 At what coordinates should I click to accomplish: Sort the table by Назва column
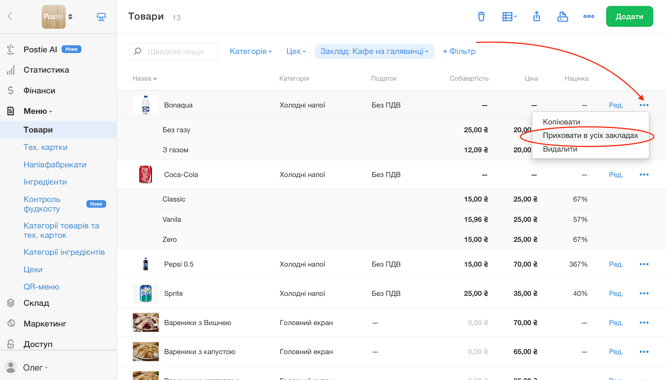[144, 78]
